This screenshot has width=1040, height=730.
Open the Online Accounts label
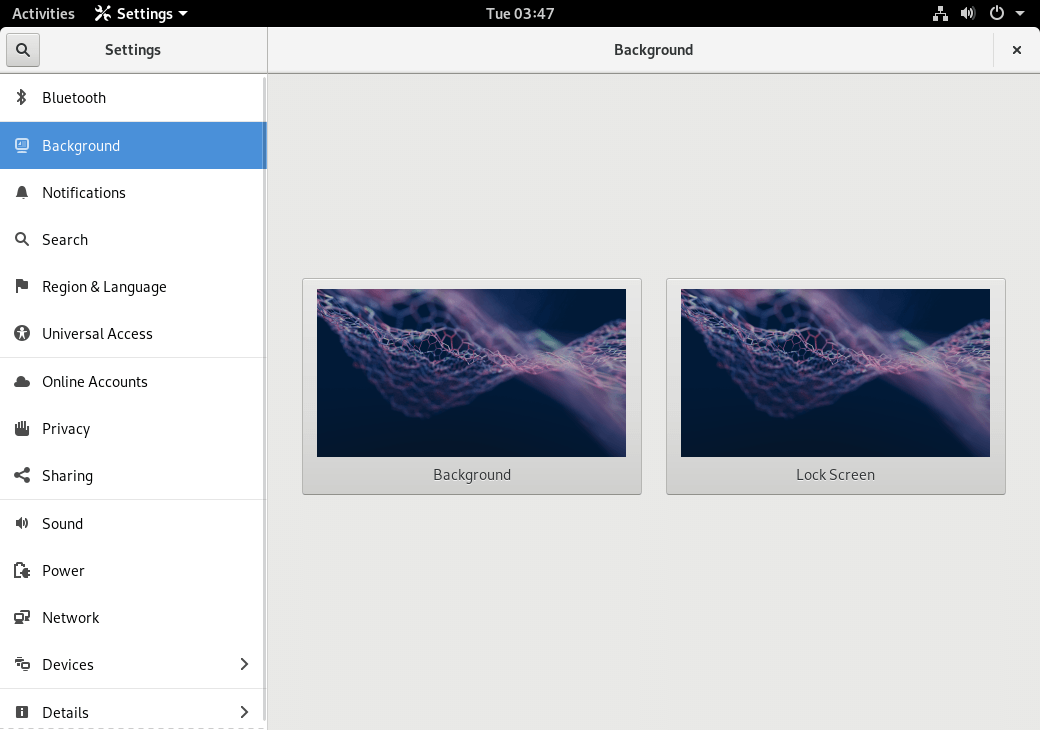pyautogui.click(x=94, y=381)
